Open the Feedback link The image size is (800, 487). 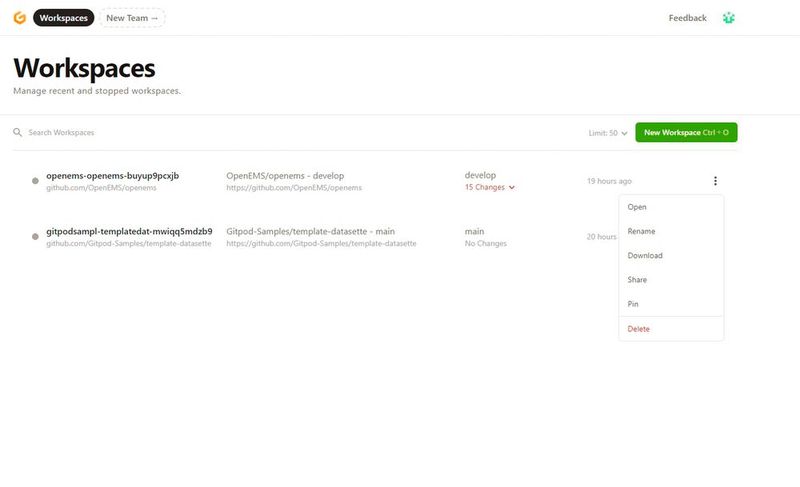point(687,18)
